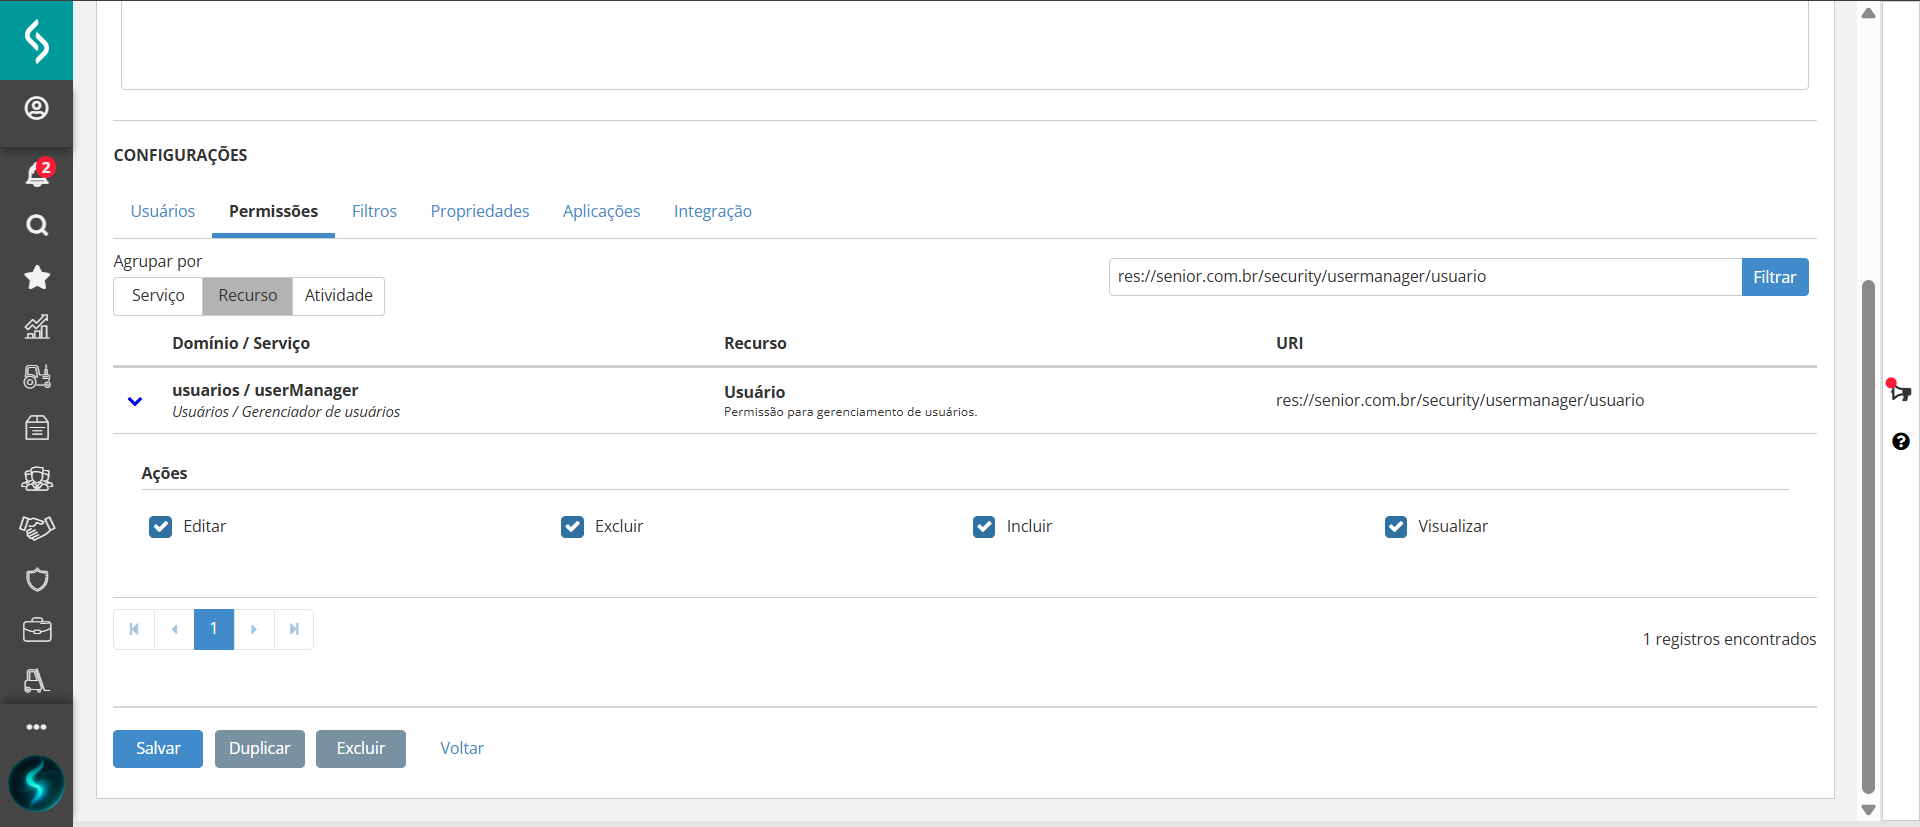Open the user profile icon in sidebar
Screen dimensions: 1920x827
tap(37, 108)
